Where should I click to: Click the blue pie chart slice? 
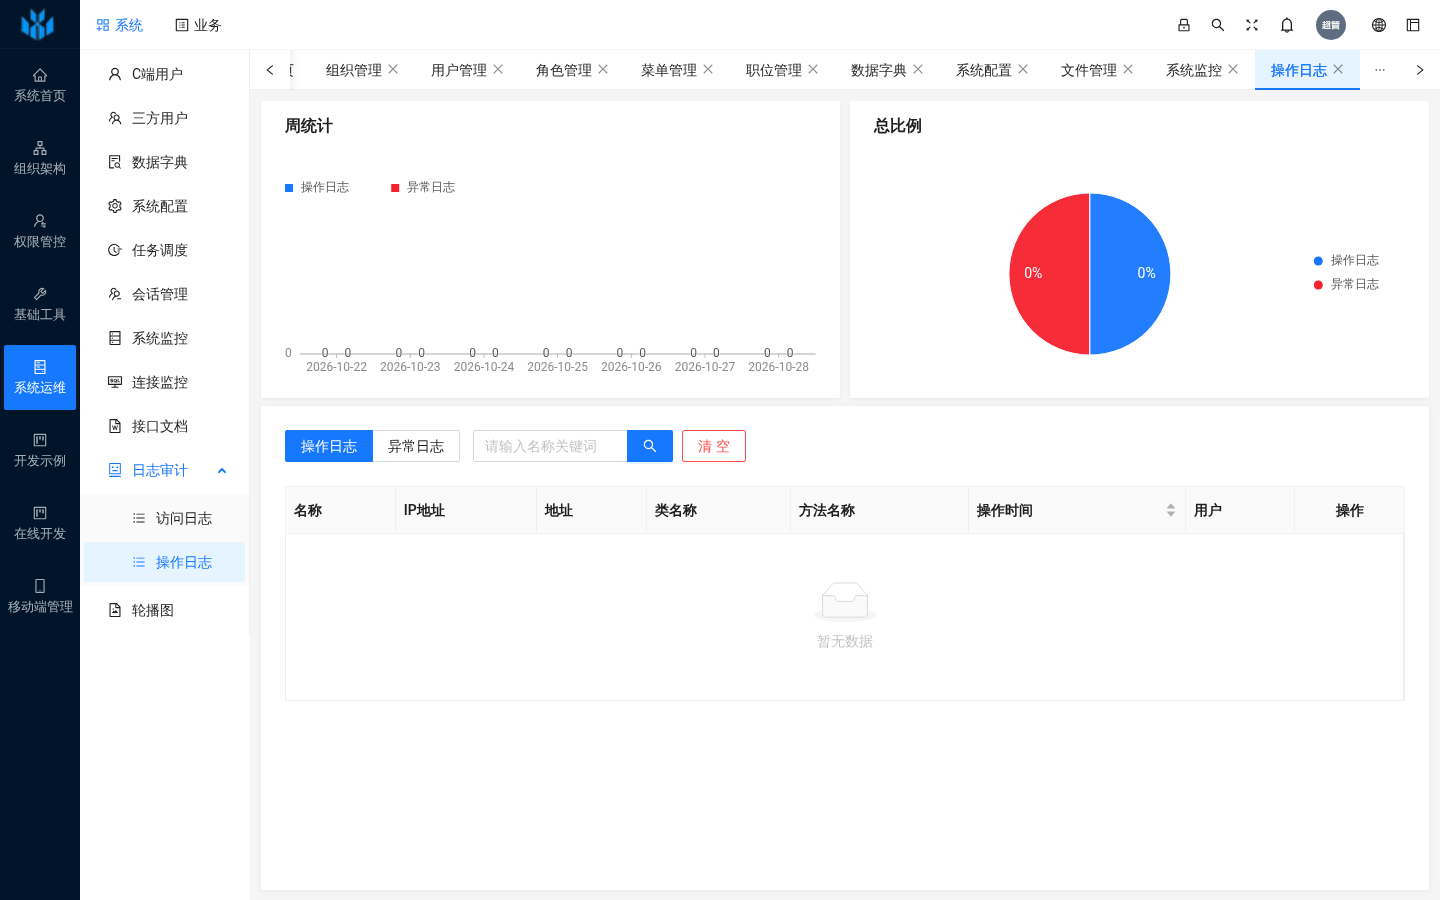click(1130, 274)
